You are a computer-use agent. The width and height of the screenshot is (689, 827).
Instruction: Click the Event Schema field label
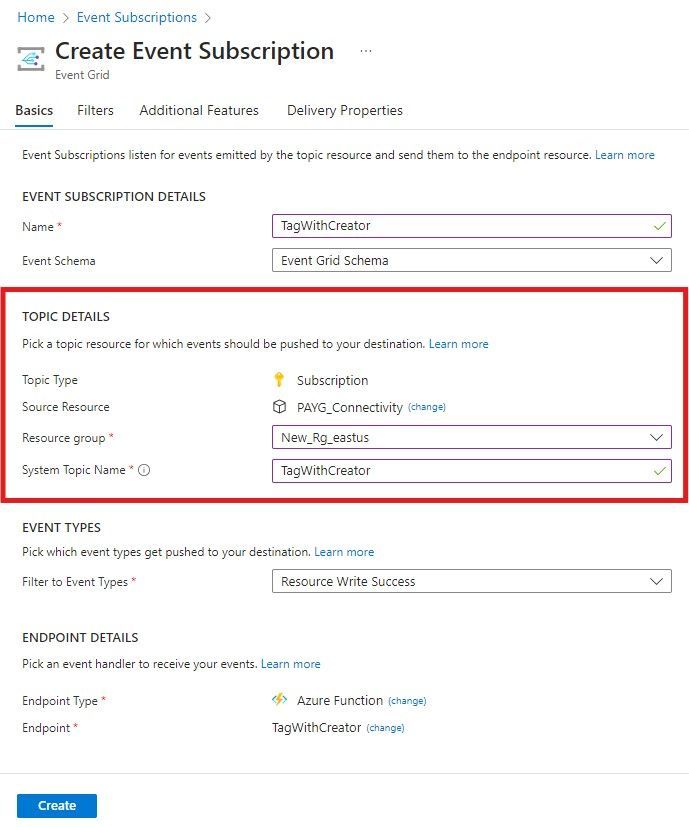(x=59, y=261)
